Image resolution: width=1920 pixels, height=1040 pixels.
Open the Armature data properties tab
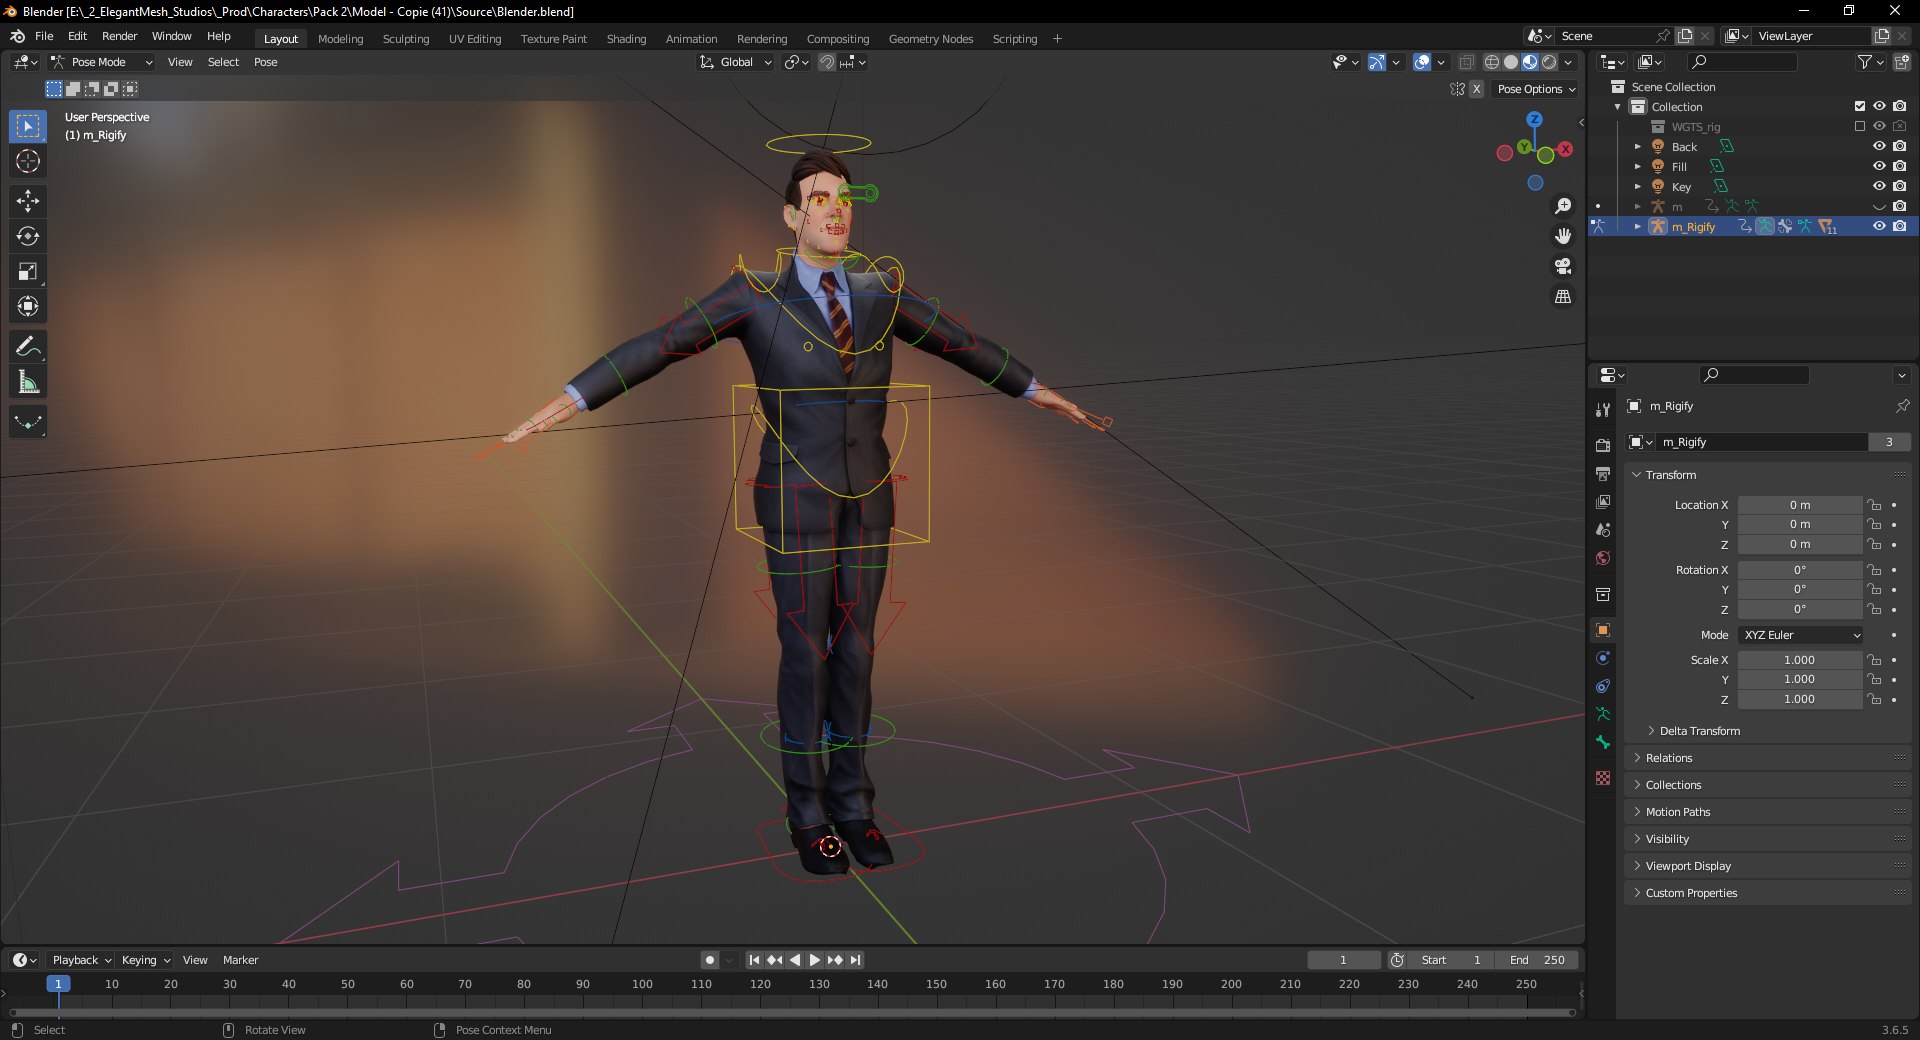pos(1603,714)
